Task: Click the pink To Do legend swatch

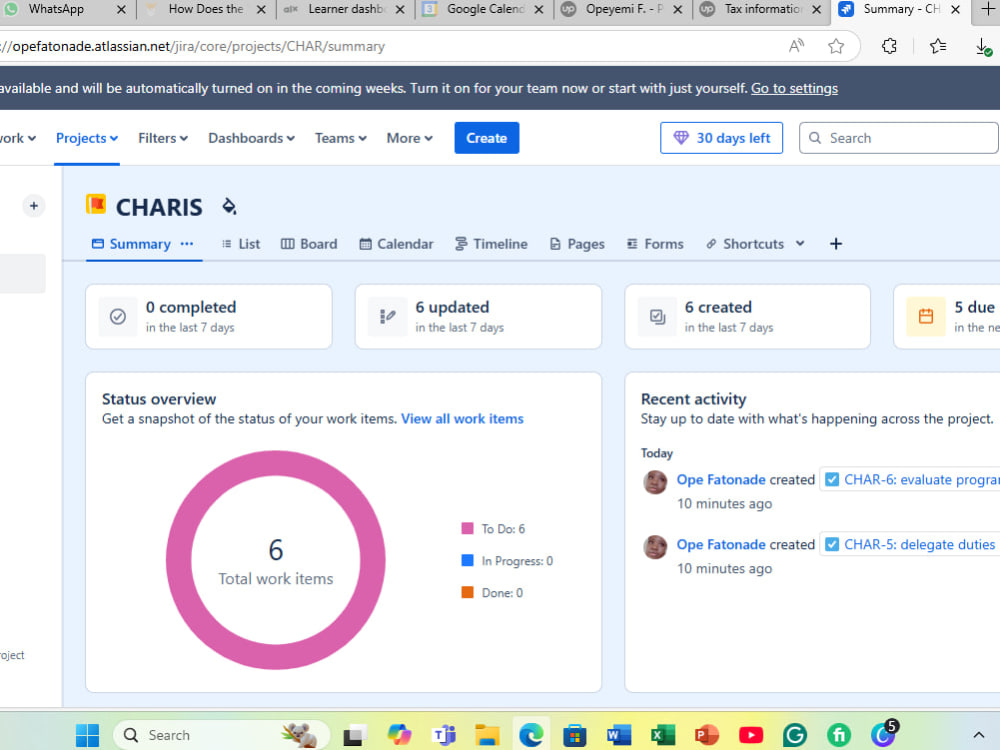Action: click(x=467, y=528)
